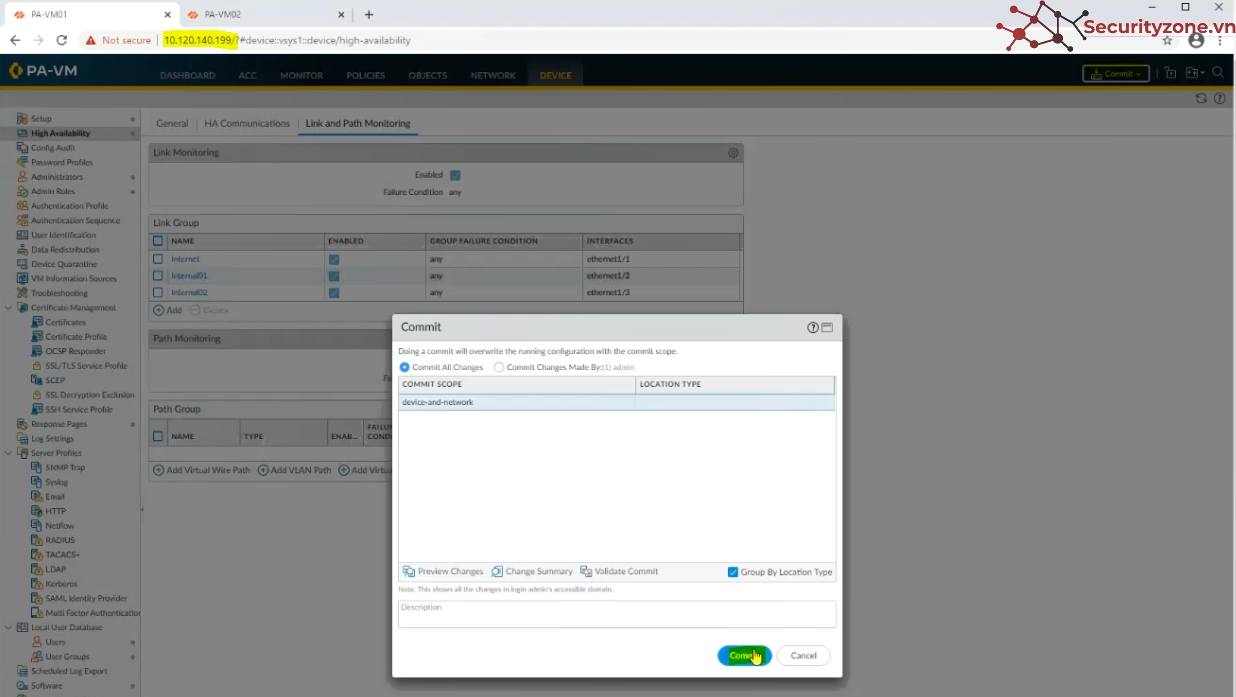Cancel the Commit dialog
This screenshot has height=697, width=1236.
(x=804, y=656)
